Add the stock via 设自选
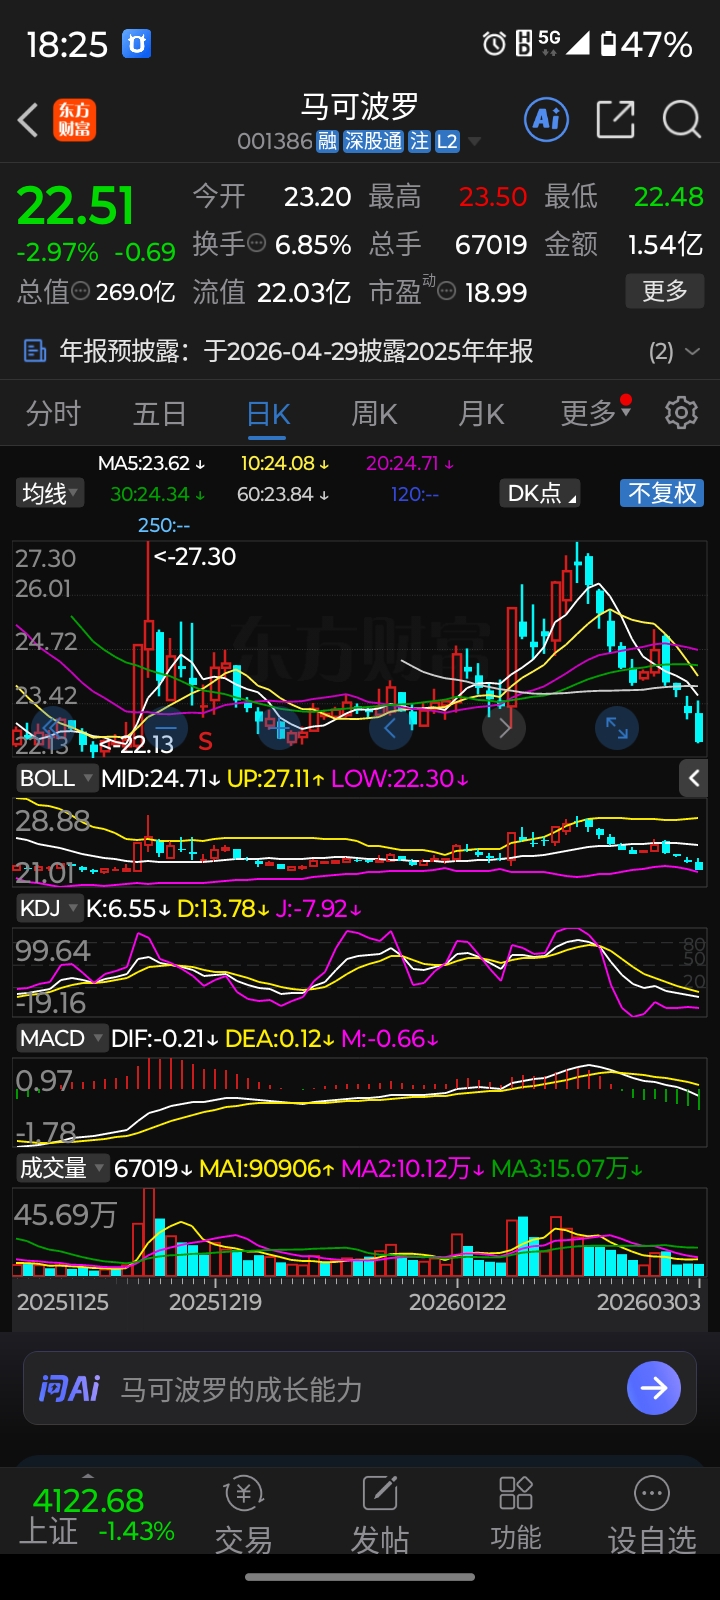This screenshot has height=1600, width=720. pos(652,1515)
